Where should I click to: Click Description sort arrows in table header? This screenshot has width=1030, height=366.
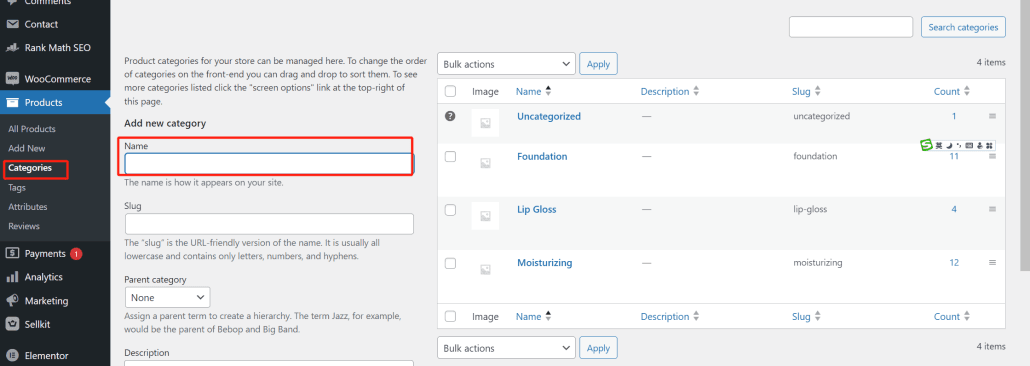click(696, 92)
